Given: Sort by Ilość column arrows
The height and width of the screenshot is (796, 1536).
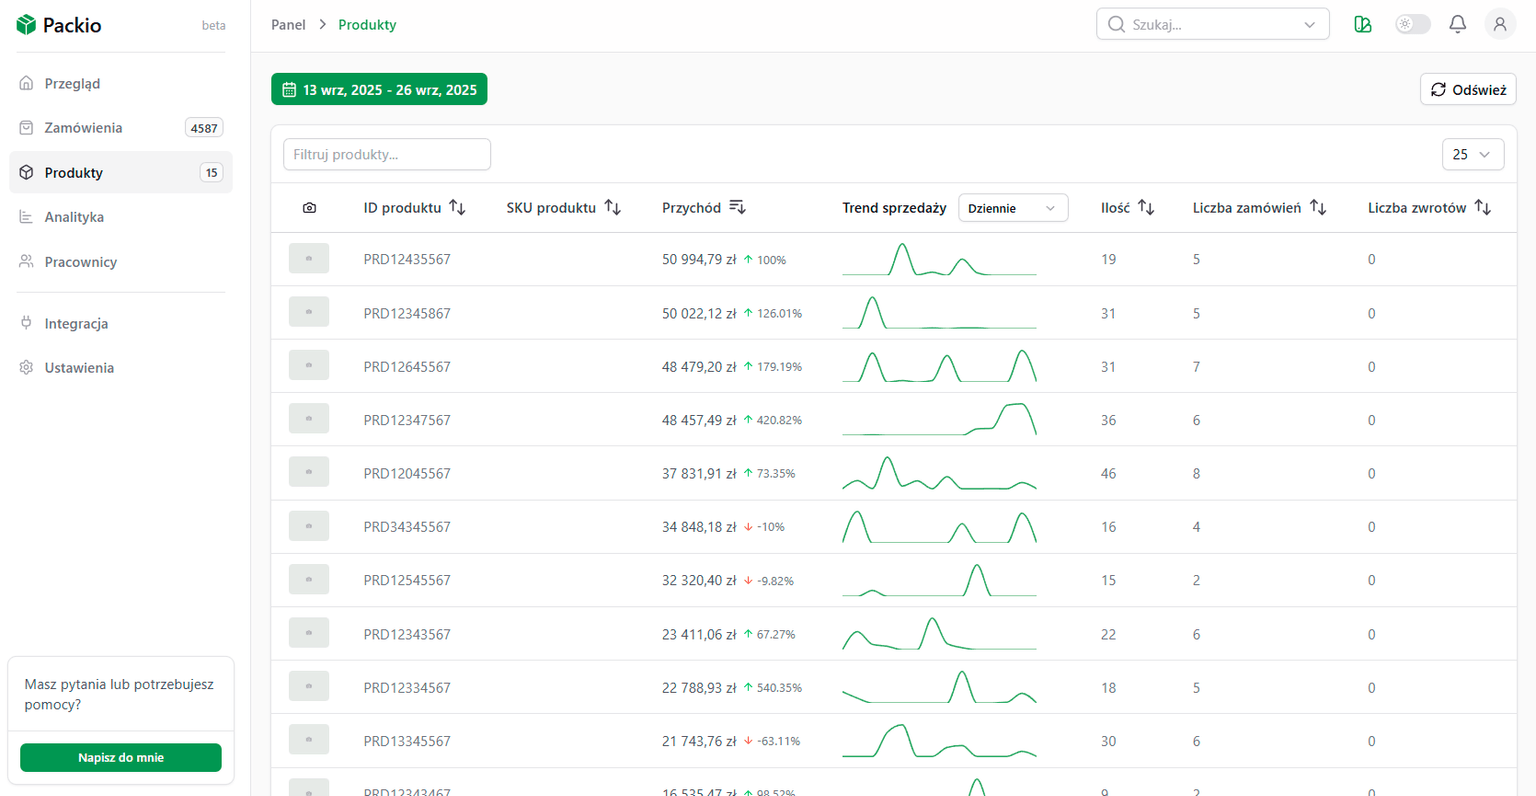Looking at the screenshot, I should point(1146,208).
